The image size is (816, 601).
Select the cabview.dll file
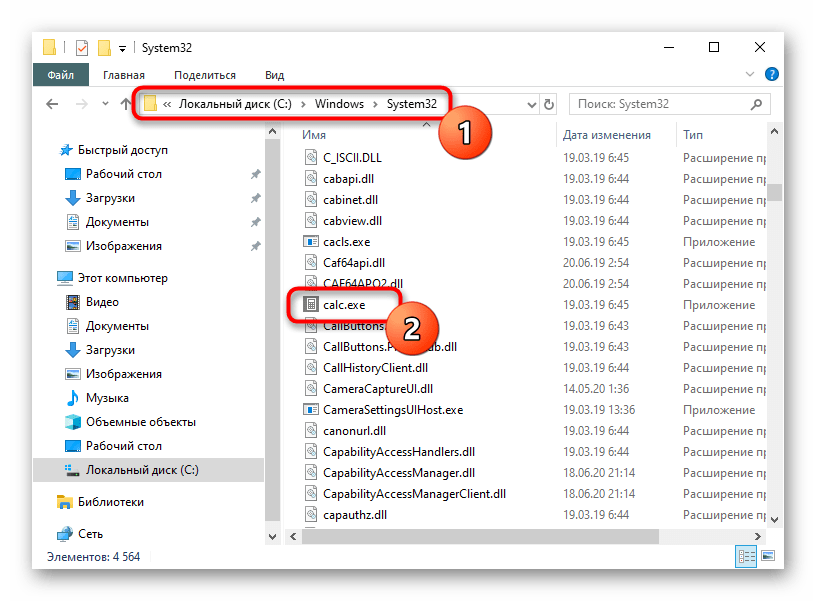point(353,221)
